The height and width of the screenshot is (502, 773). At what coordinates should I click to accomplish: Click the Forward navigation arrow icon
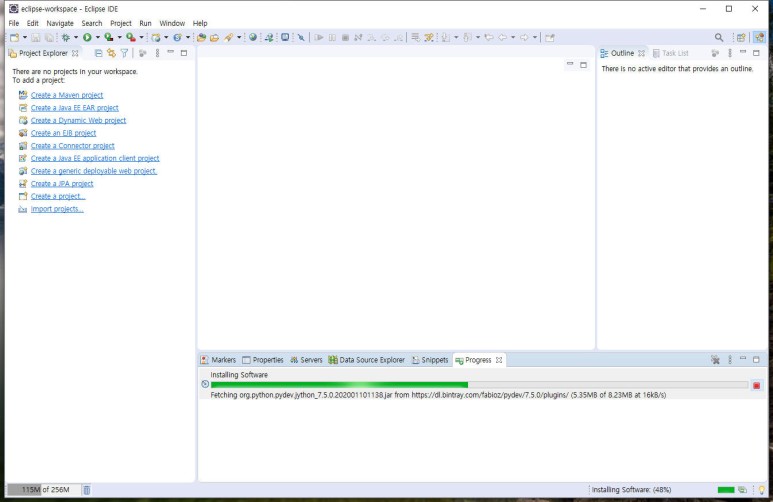point(524,37)
